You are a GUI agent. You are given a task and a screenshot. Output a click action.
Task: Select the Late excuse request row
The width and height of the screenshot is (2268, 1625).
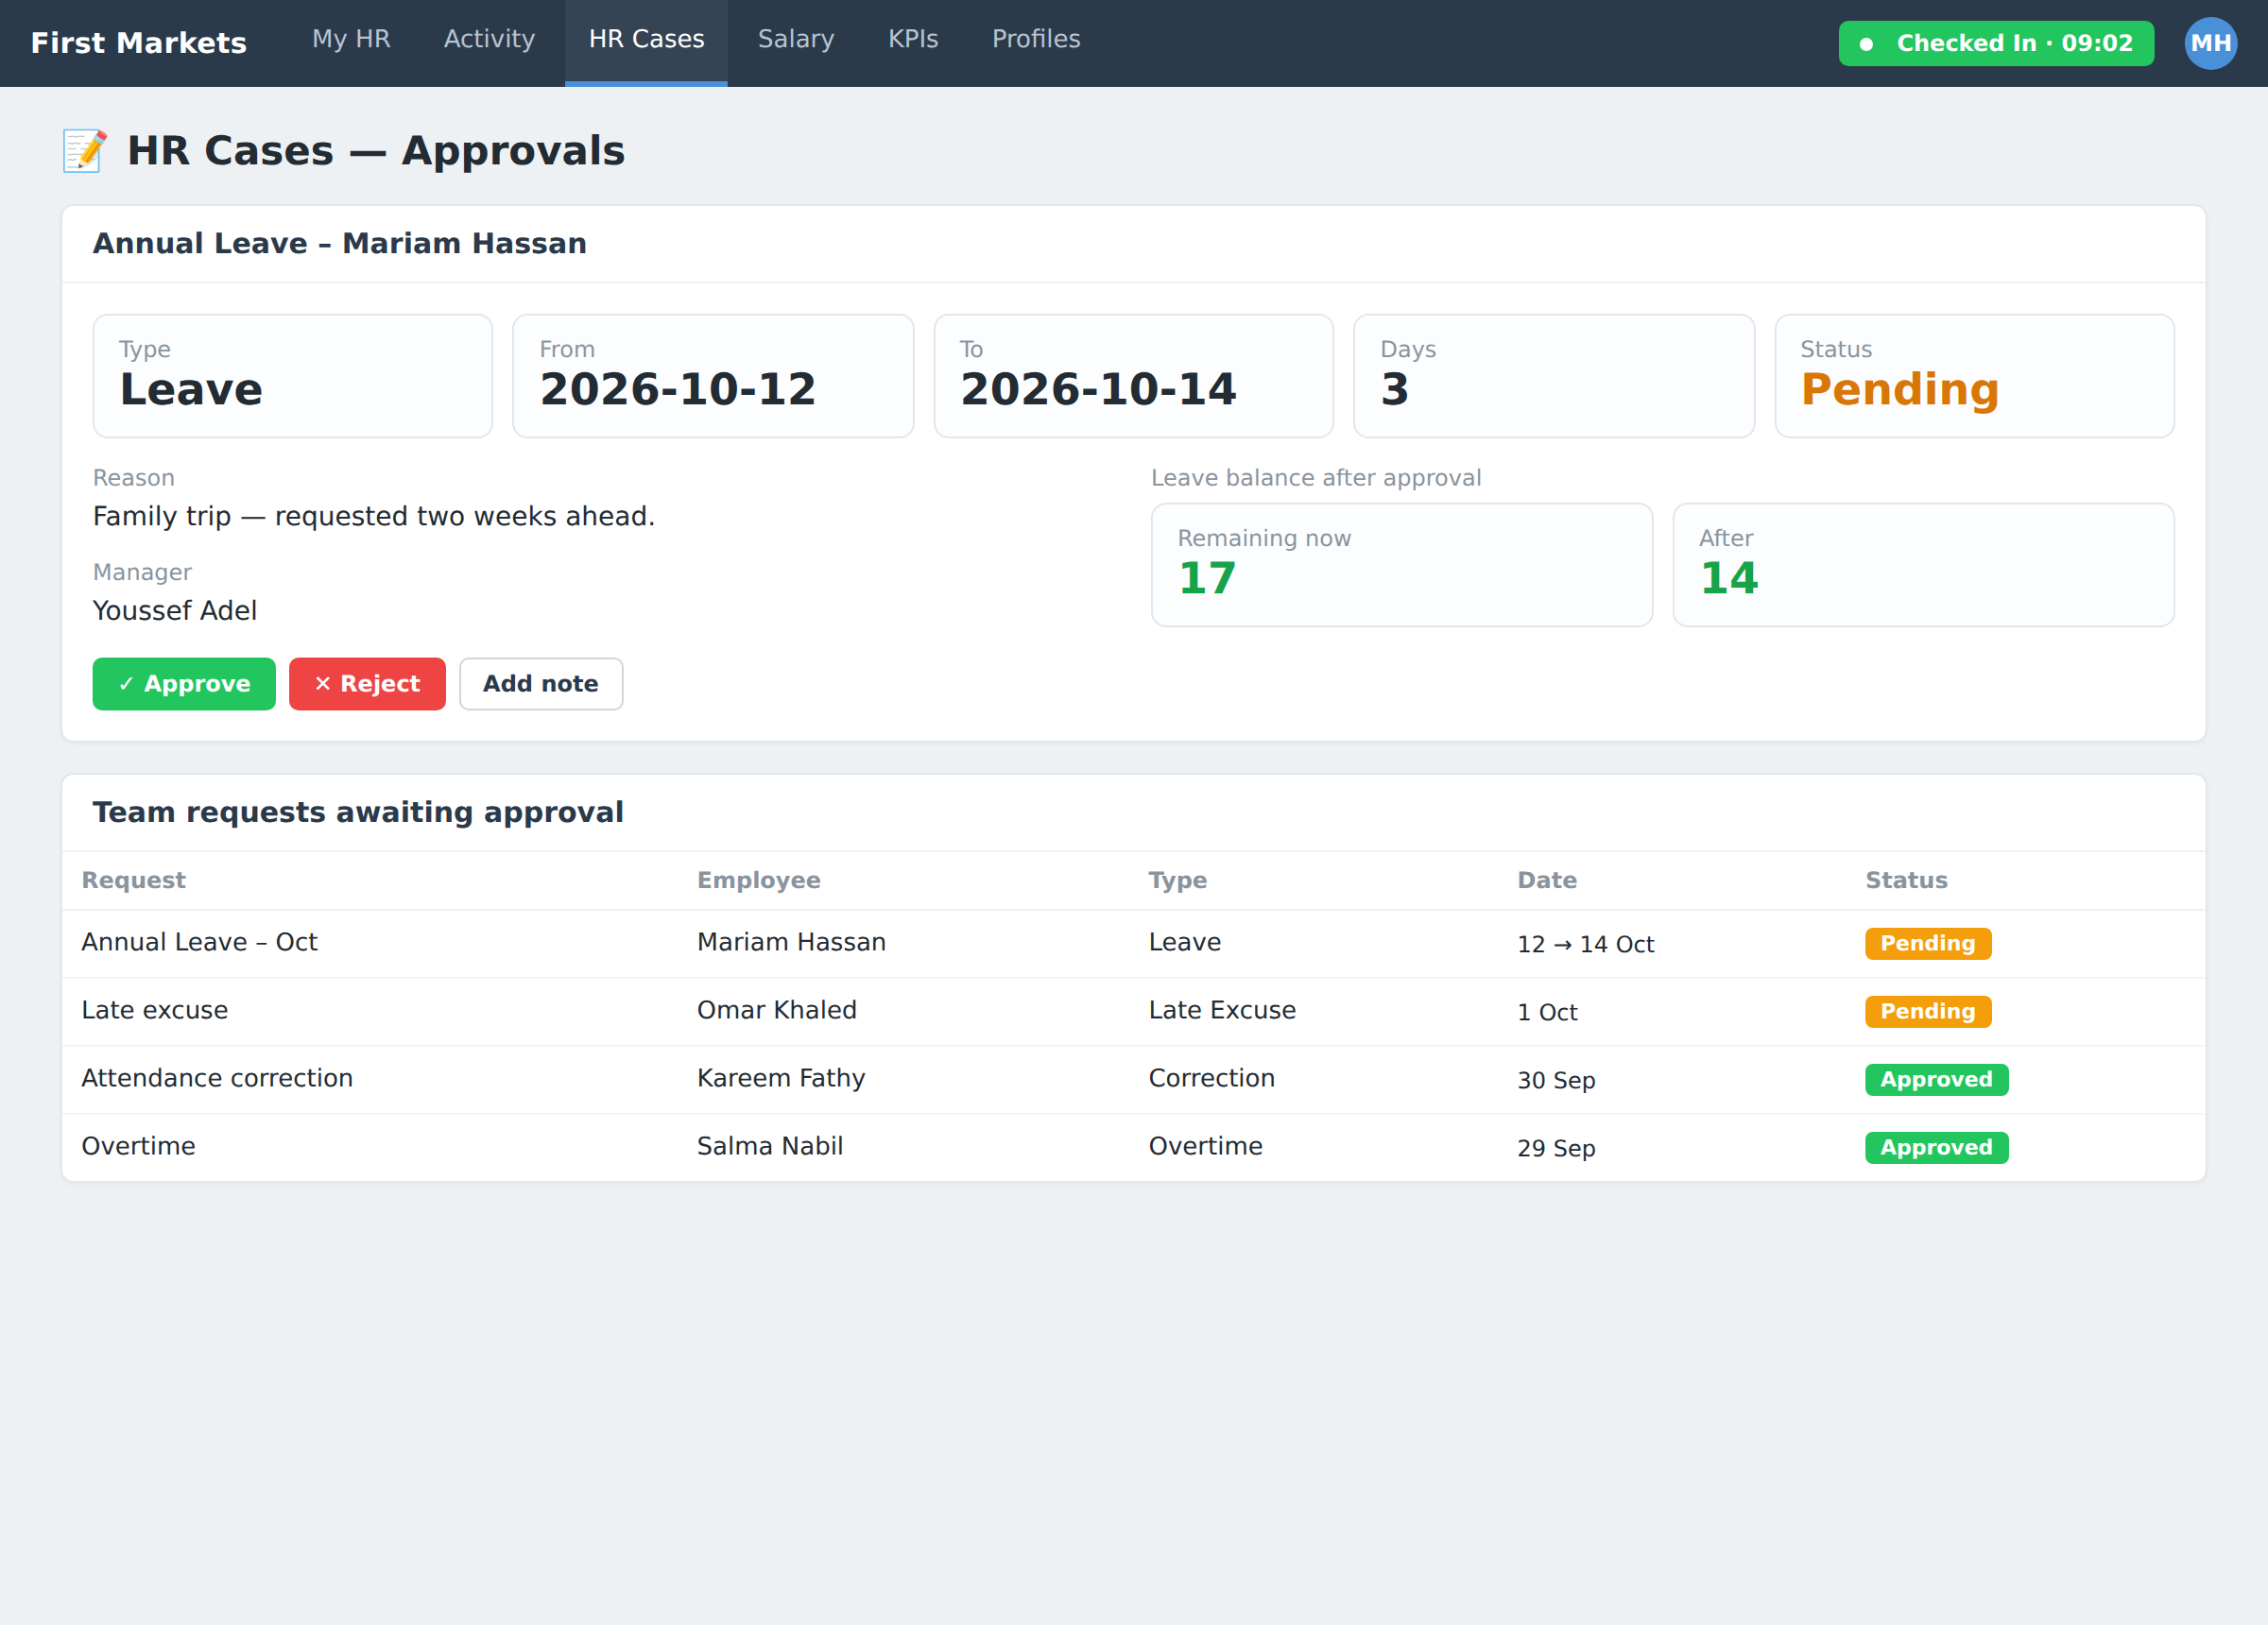pos(1134,1011)
